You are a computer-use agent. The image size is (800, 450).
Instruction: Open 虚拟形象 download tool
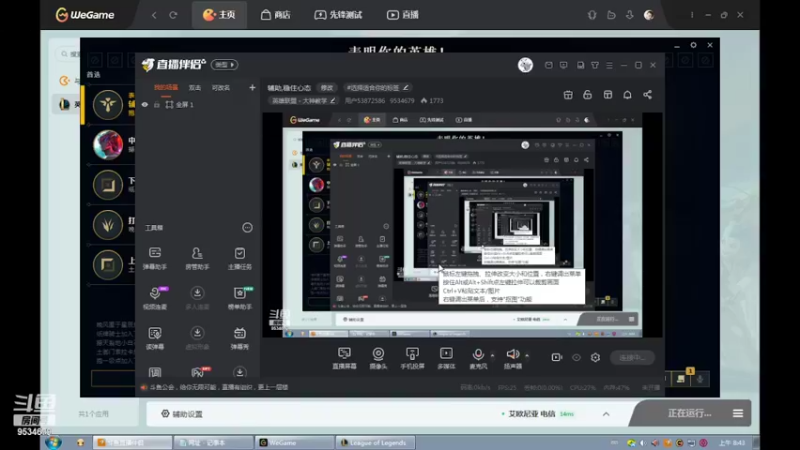[197, 338]
